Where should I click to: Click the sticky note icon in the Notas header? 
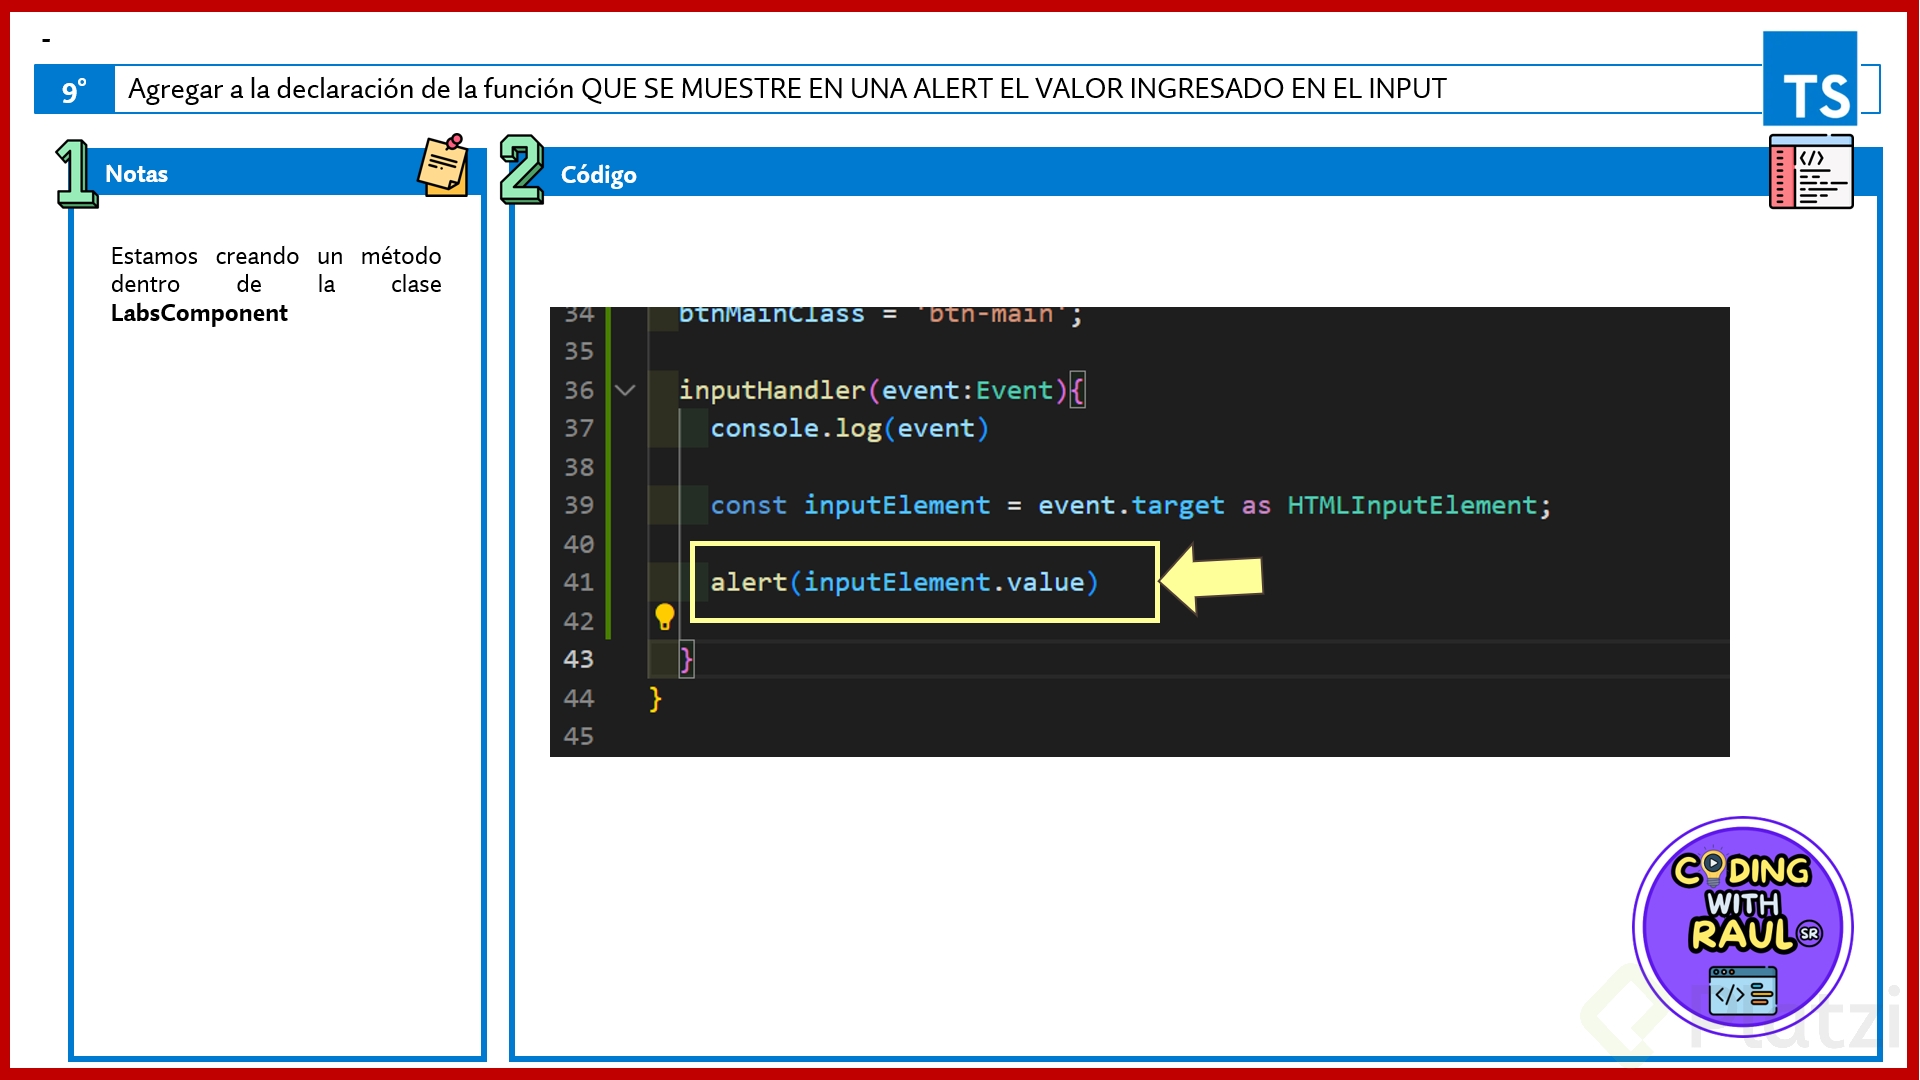coord(443,165)
